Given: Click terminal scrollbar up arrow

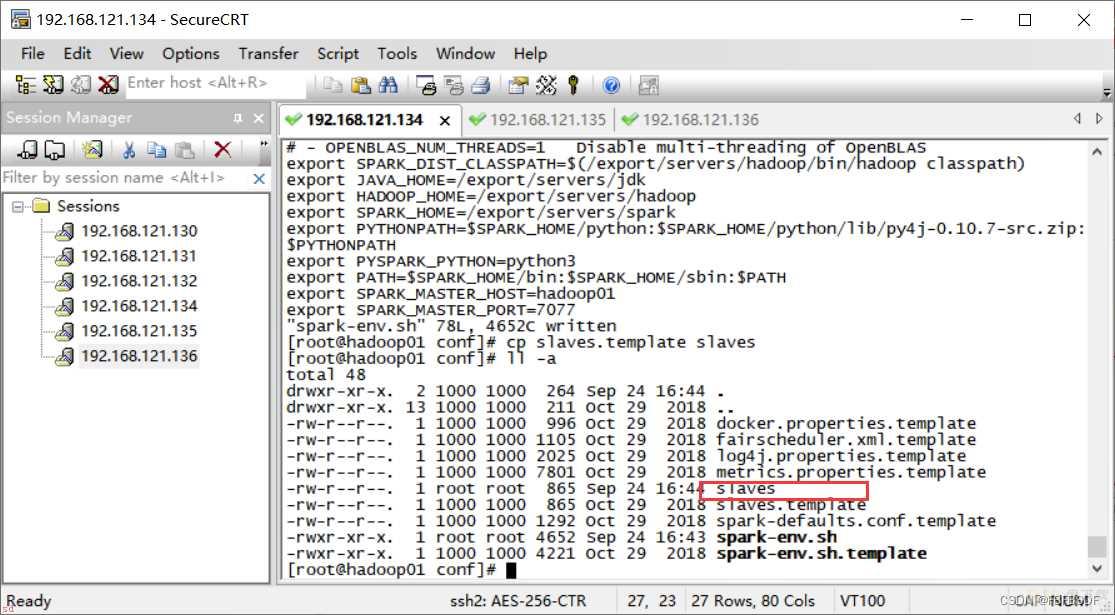Looking at the screenshot, I should pyautogui.click(x=1098, y=152).
